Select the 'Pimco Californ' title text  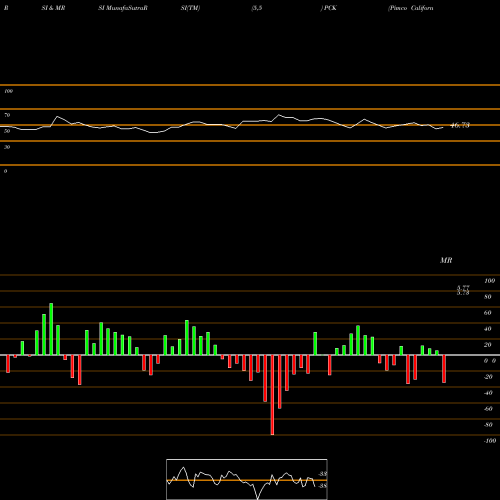pos(411,8)
